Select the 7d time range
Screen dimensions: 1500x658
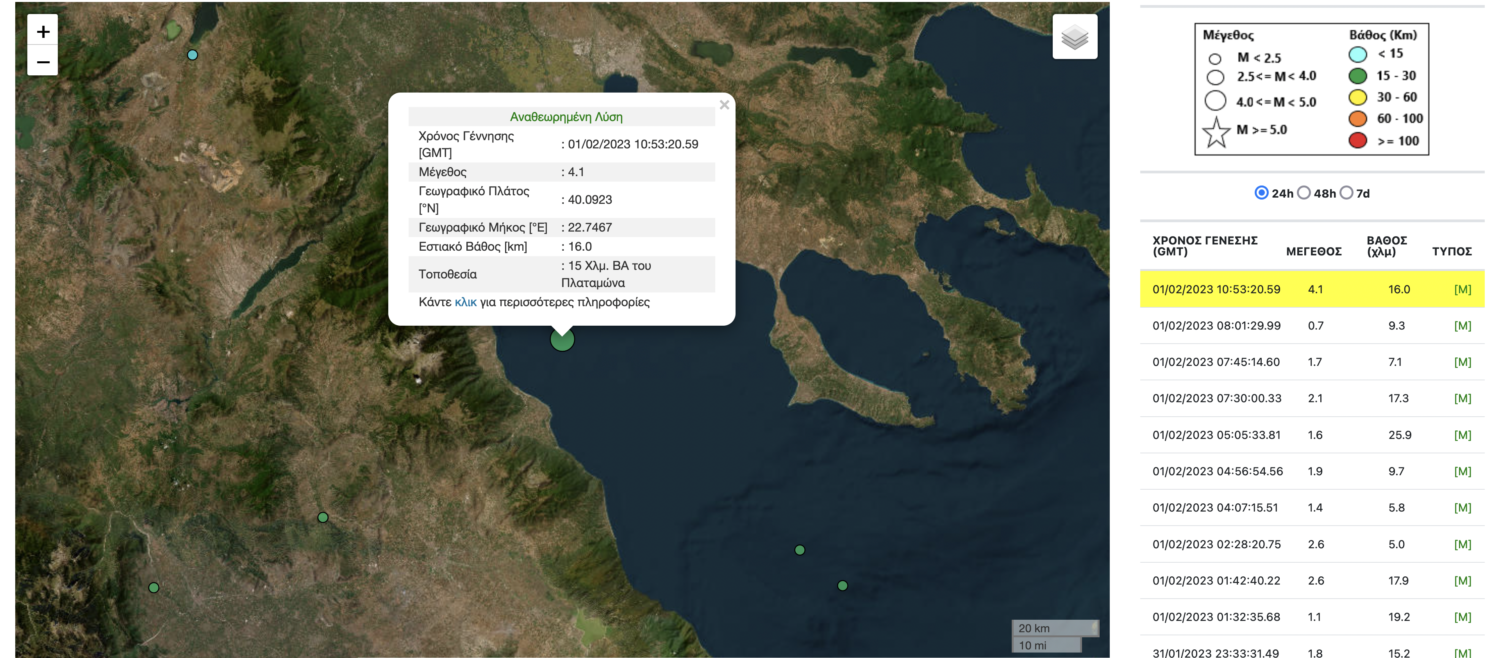1346,193
